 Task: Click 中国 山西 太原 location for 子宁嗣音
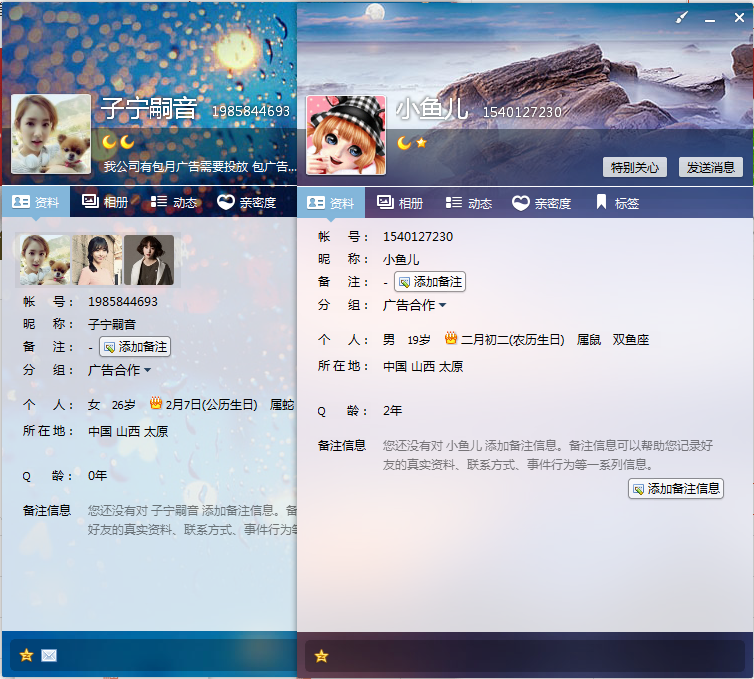click(128, 431)
